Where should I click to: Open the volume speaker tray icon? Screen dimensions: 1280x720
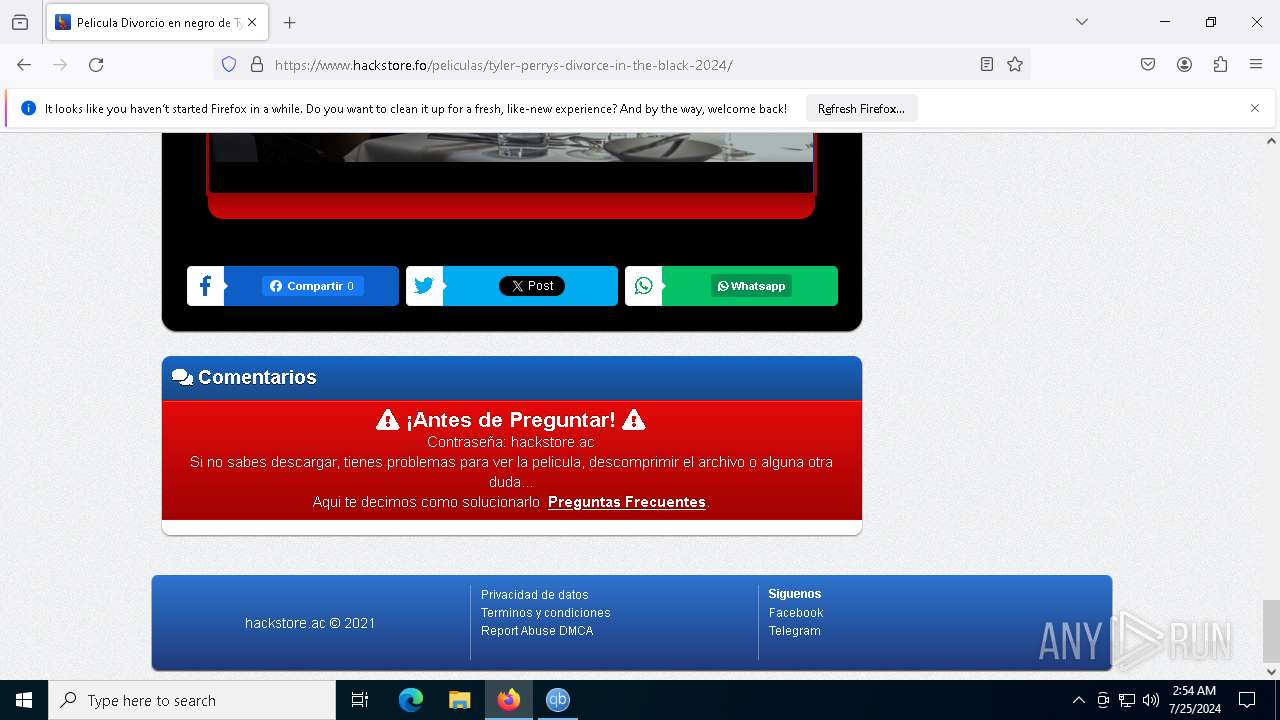[x=1151, y=700]
